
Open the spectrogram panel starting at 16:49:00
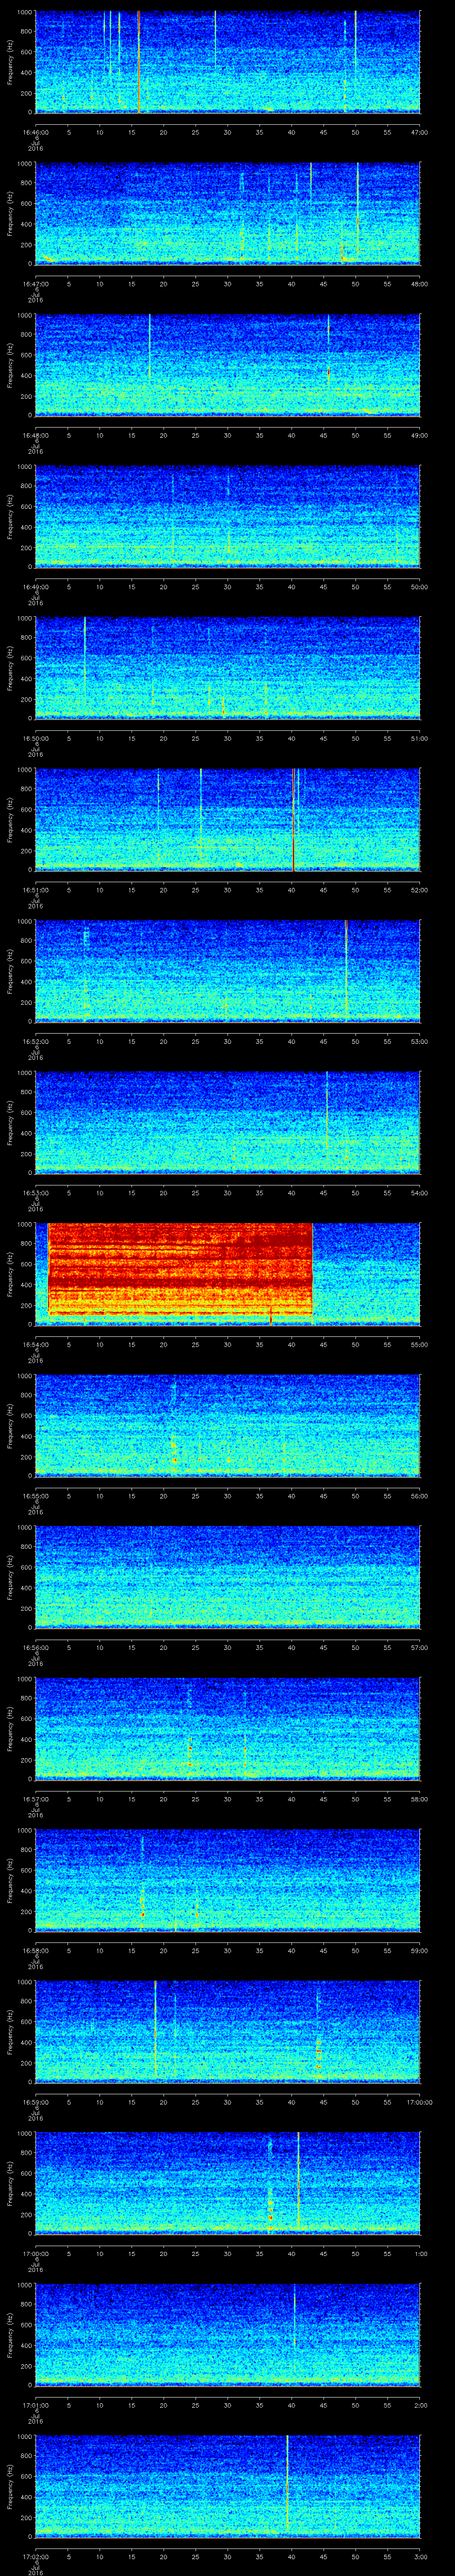[x=227, y=517]
